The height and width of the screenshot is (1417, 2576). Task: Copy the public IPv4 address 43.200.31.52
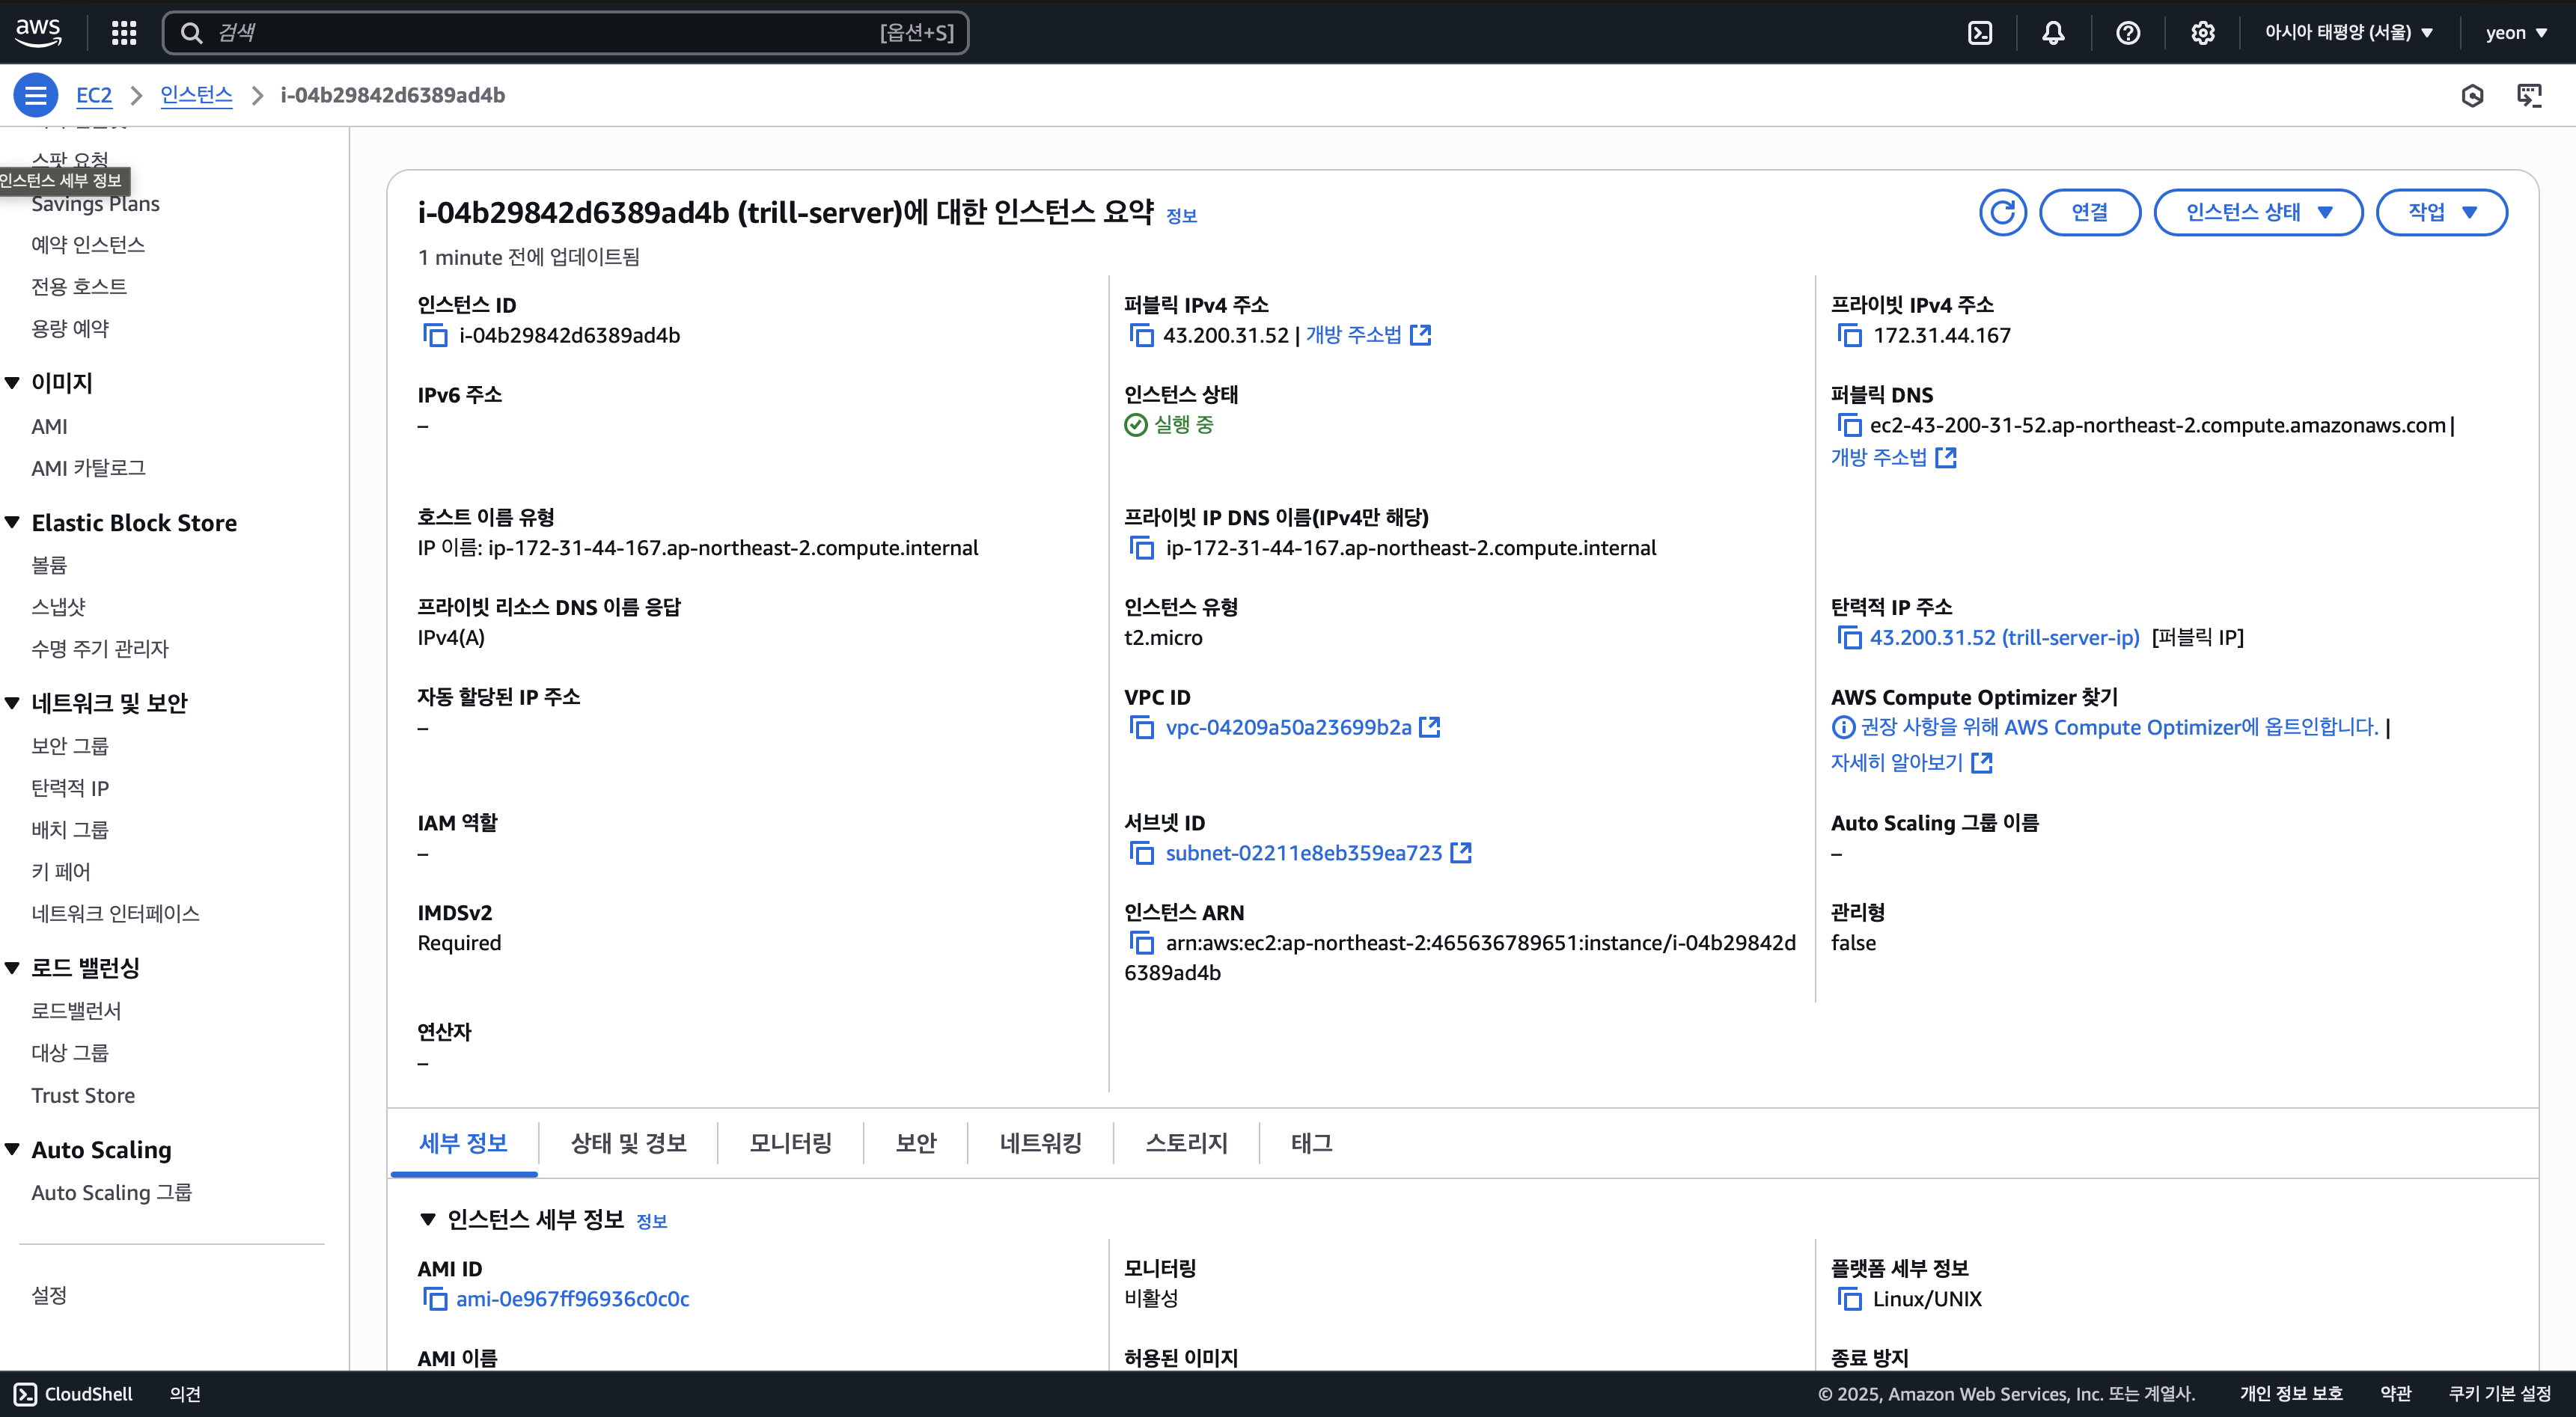(x=1141, y=335)
